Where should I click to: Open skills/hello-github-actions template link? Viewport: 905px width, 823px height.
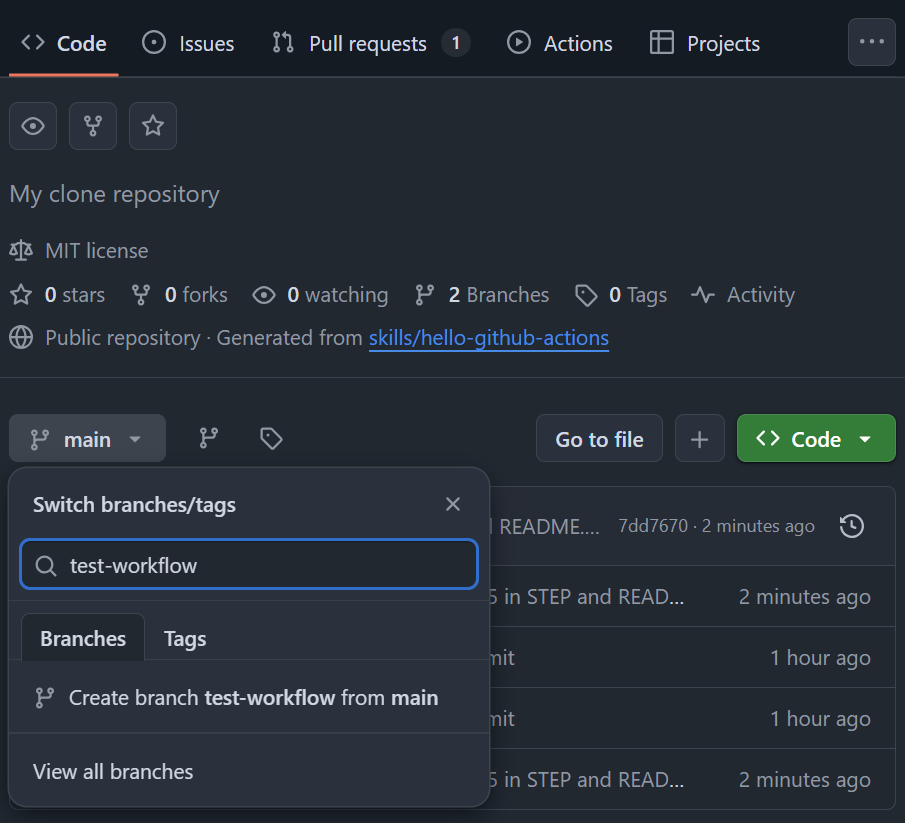[x=488, y=338]
